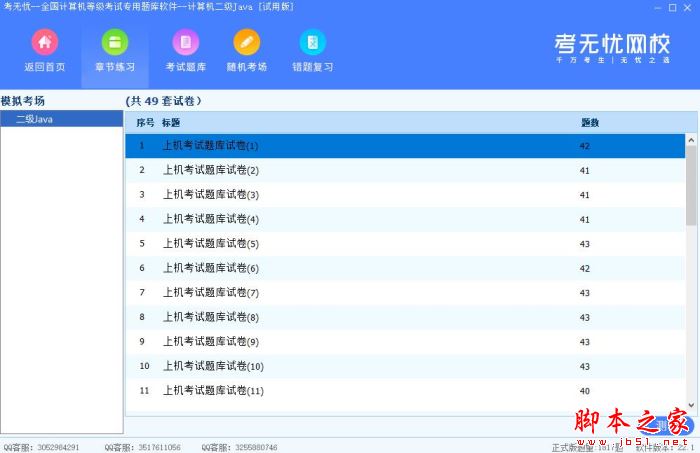
Task: Open the 章节练习 green icon
Action: click(x=115, y=42)
